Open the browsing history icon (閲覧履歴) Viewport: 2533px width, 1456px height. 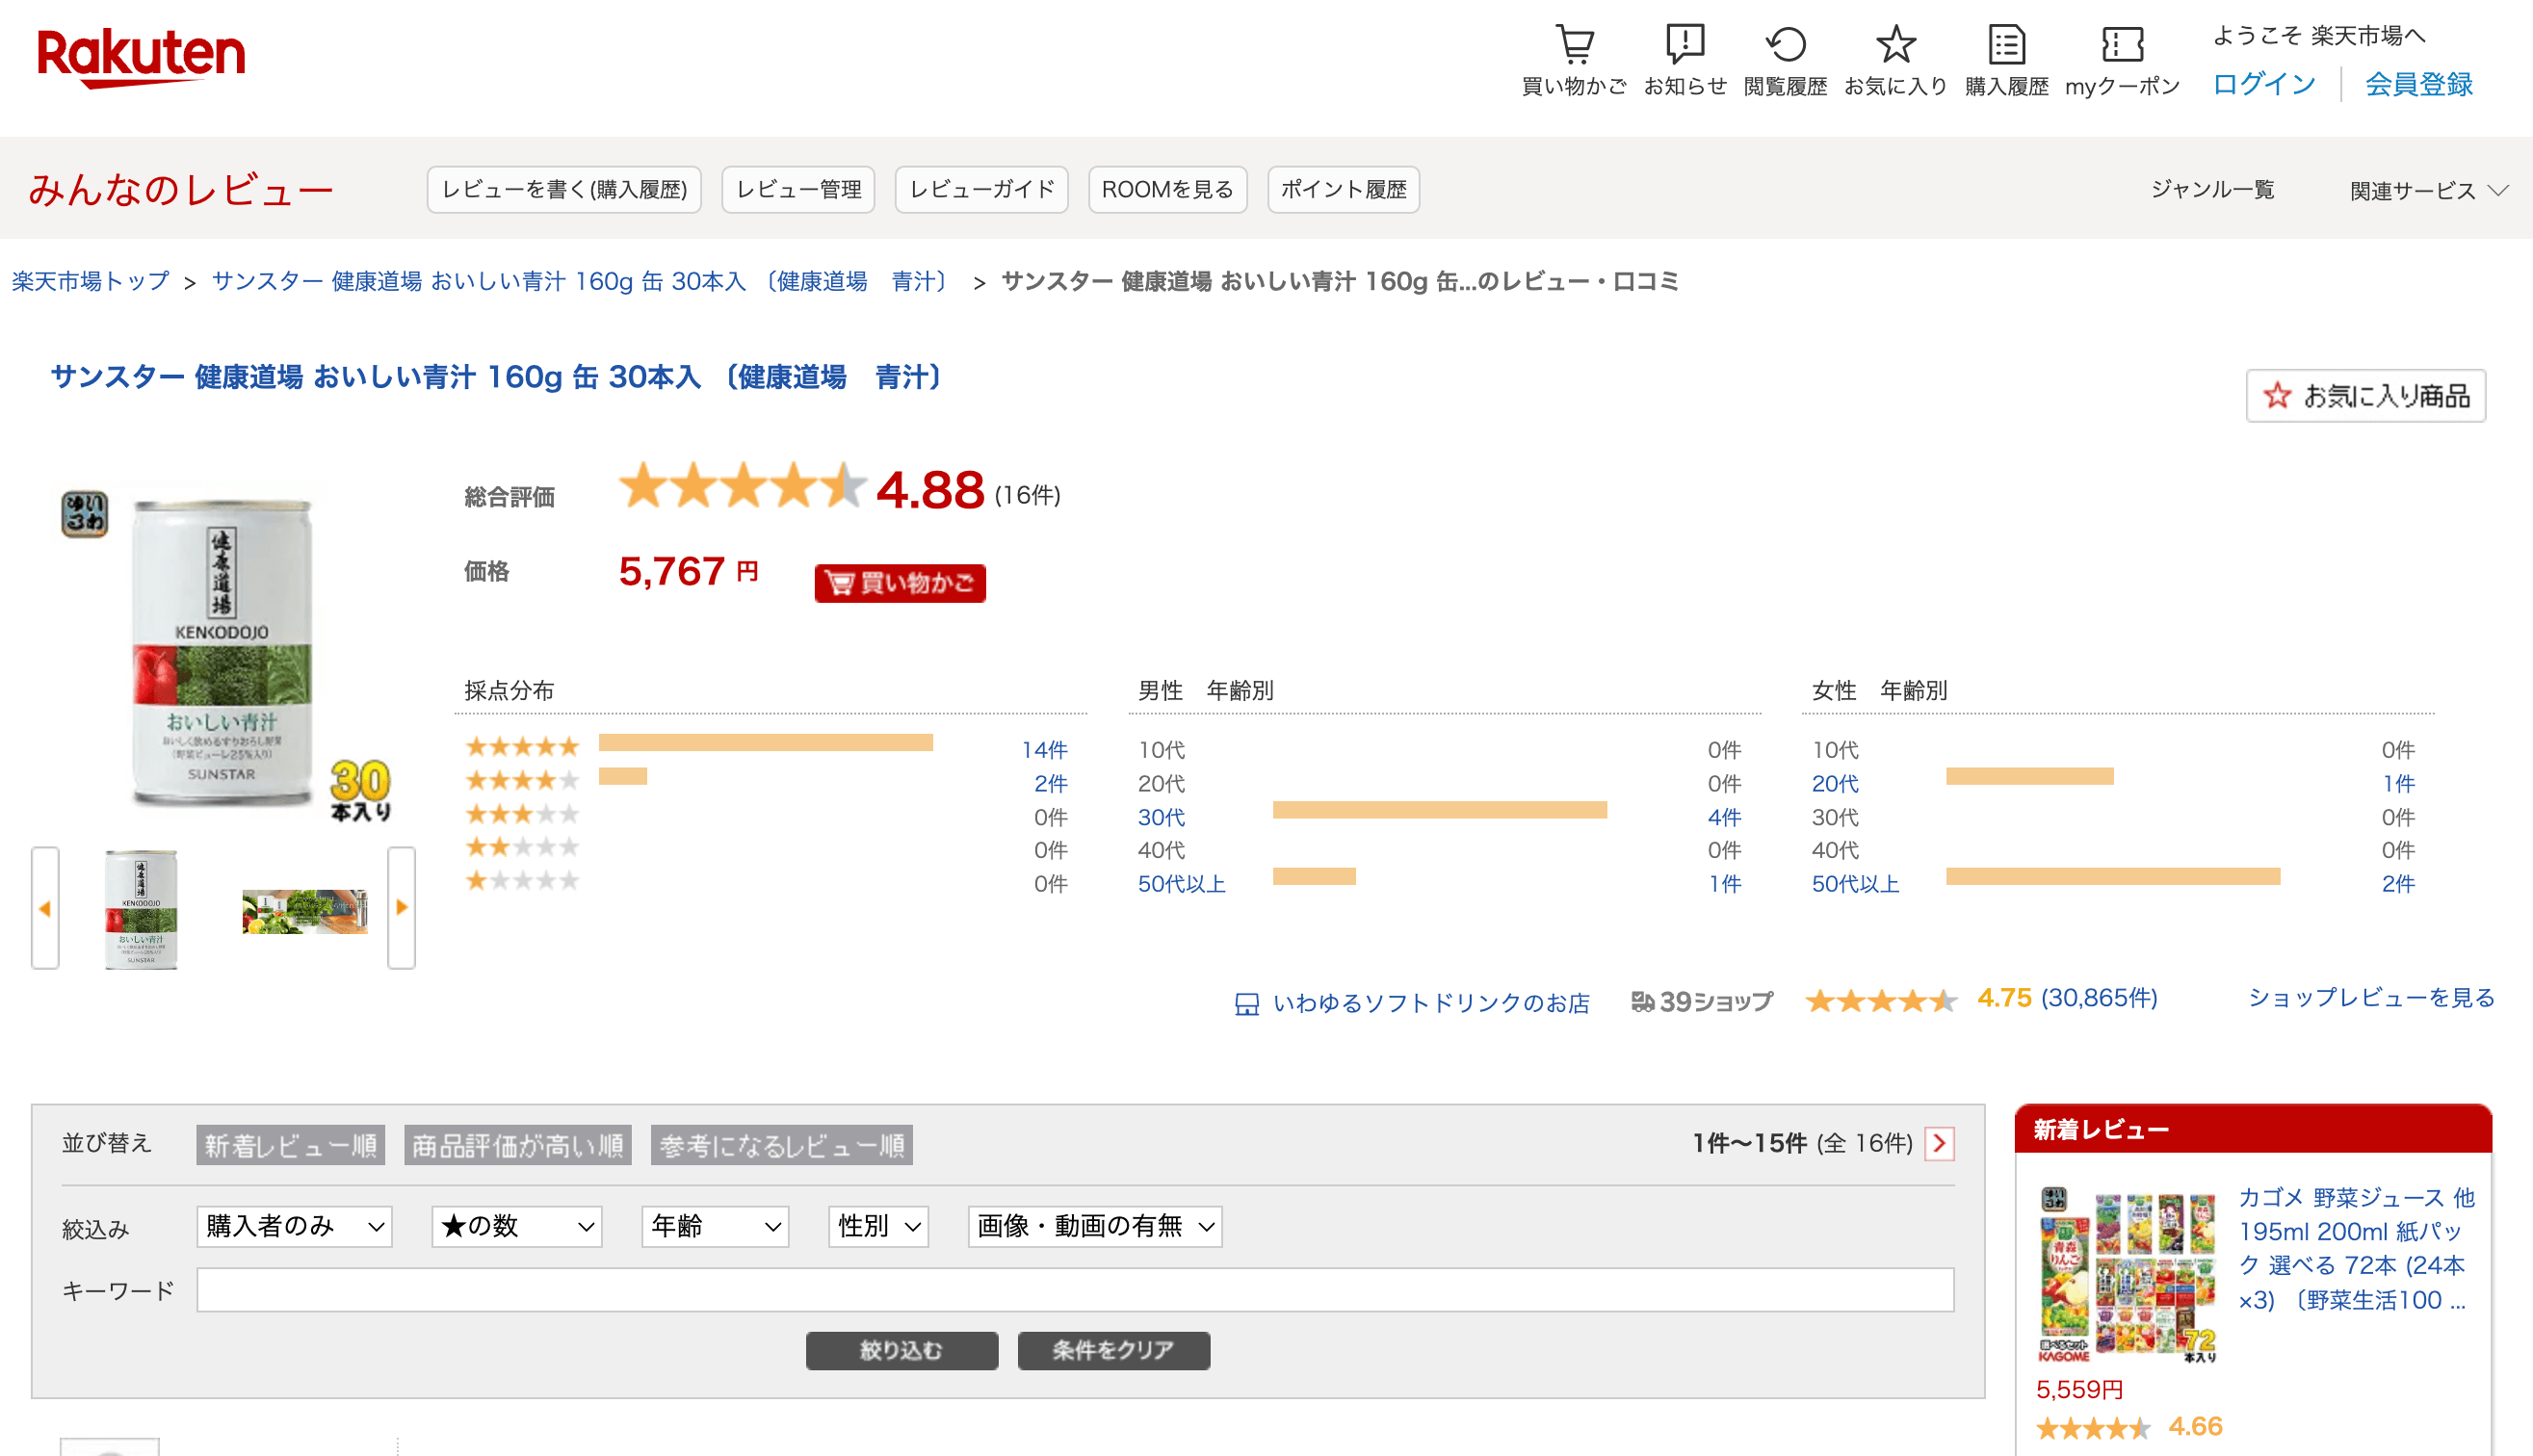tap(1785, 45)
